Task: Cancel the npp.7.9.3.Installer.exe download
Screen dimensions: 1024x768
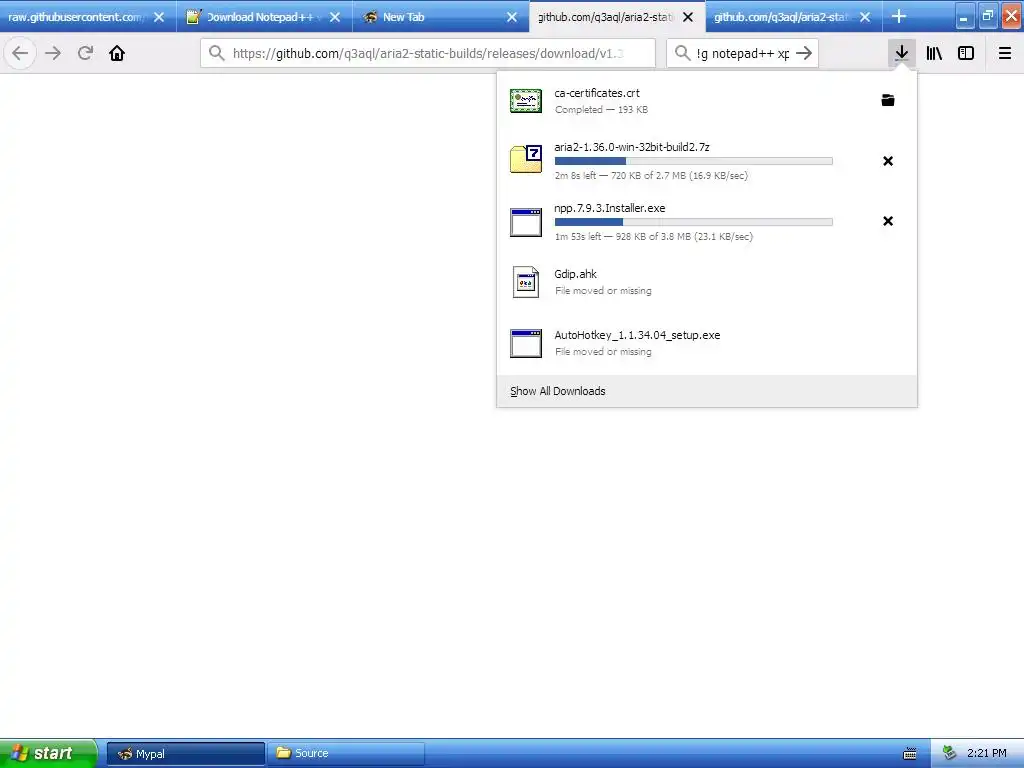Action: tap(888, 221)
